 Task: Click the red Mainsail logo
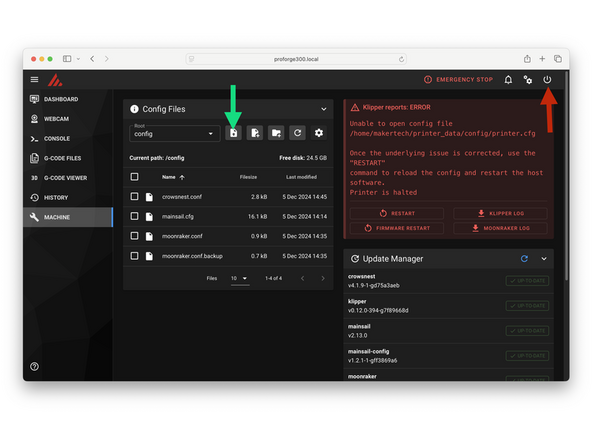pos(55,80)
